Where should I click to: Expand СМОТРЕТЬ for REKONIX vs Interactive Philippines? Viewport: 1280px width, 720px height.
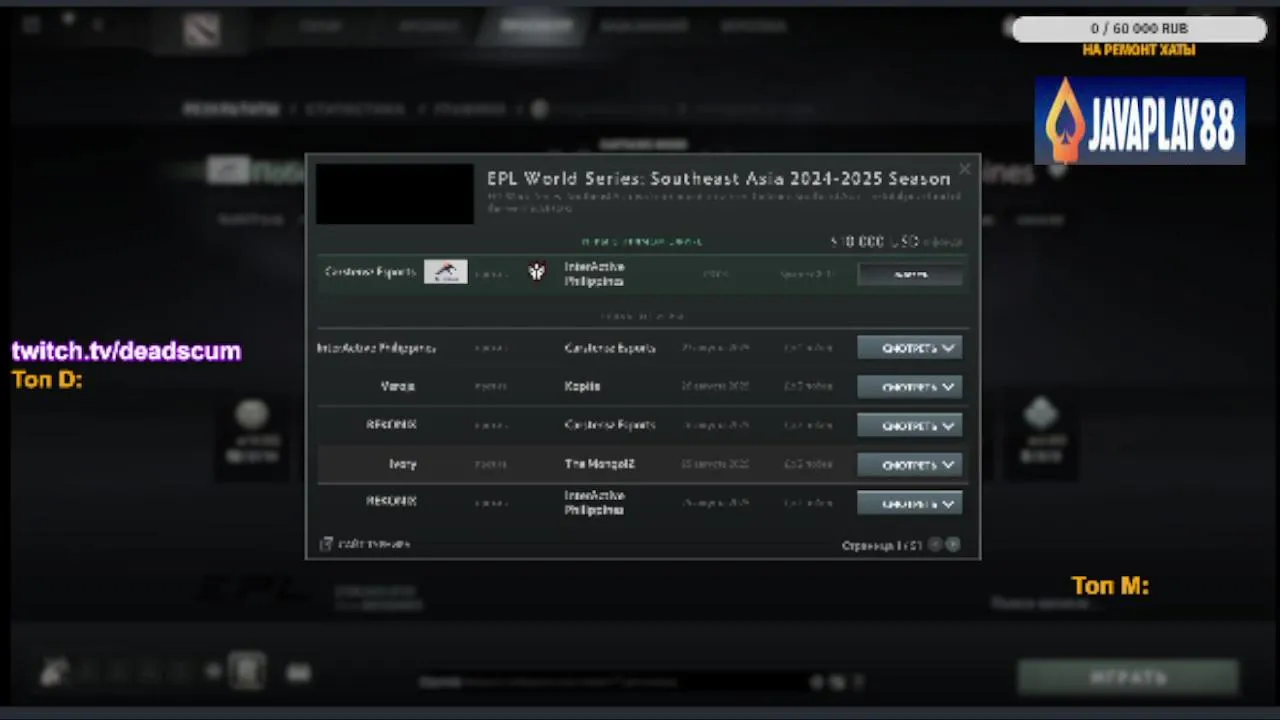[x=910, y=504]
